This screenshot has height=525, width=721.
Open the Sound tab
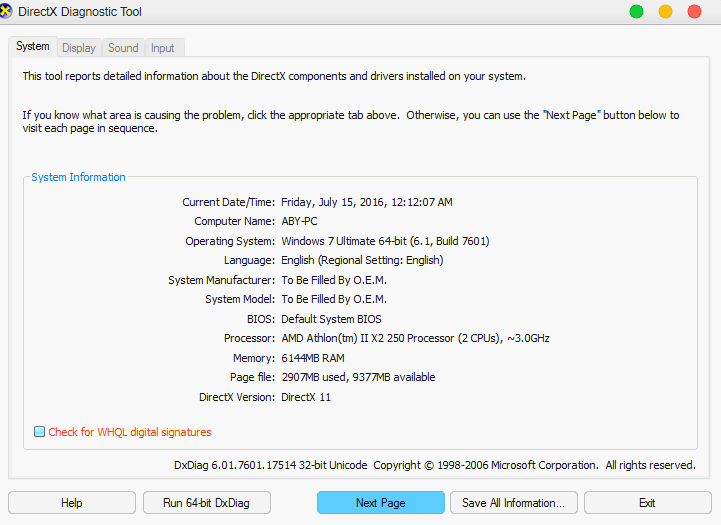[123, 48]
